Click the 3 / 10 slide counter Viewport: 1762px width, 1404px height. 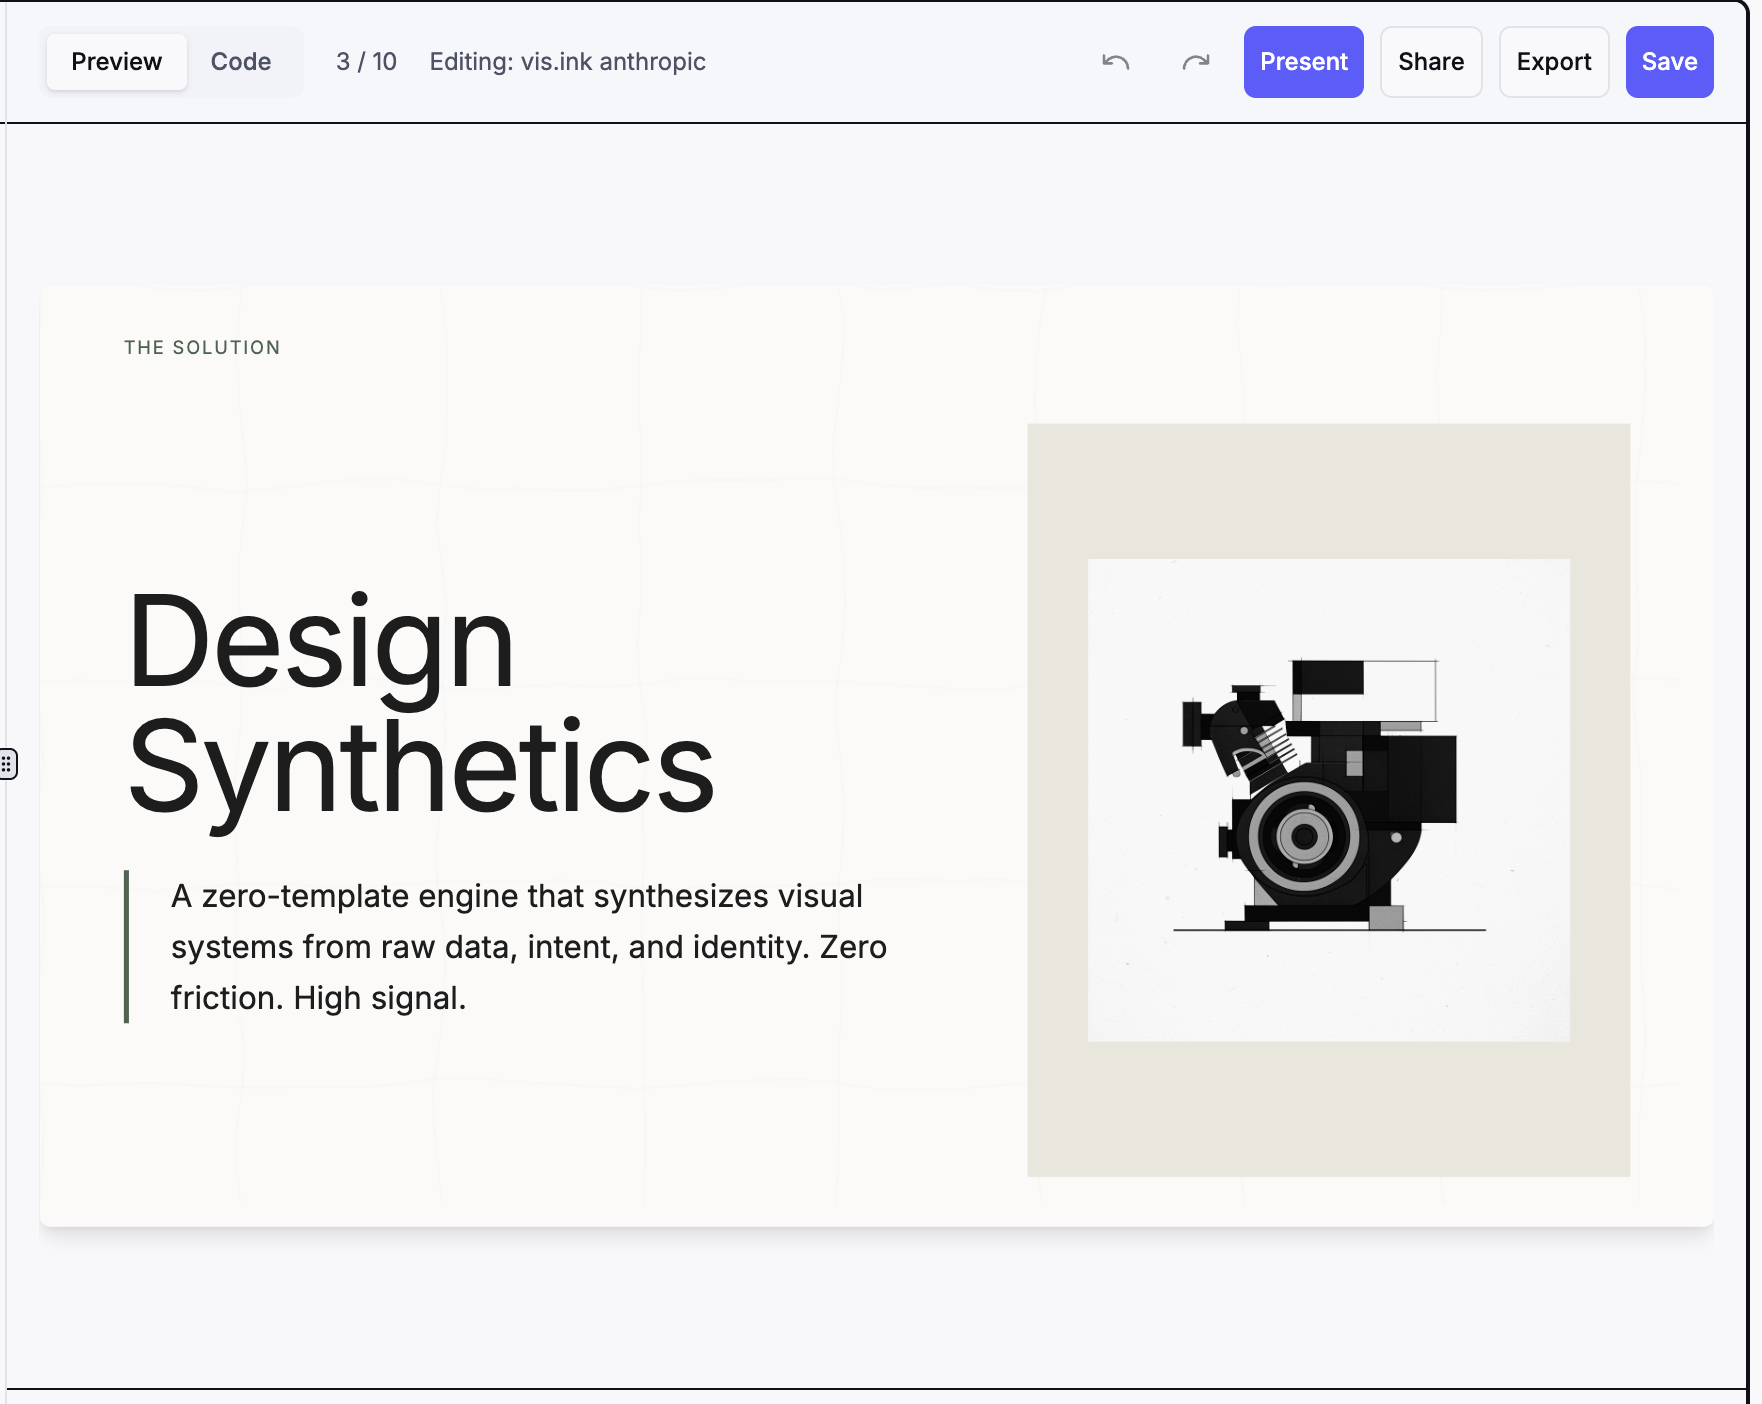coord(366,62)
